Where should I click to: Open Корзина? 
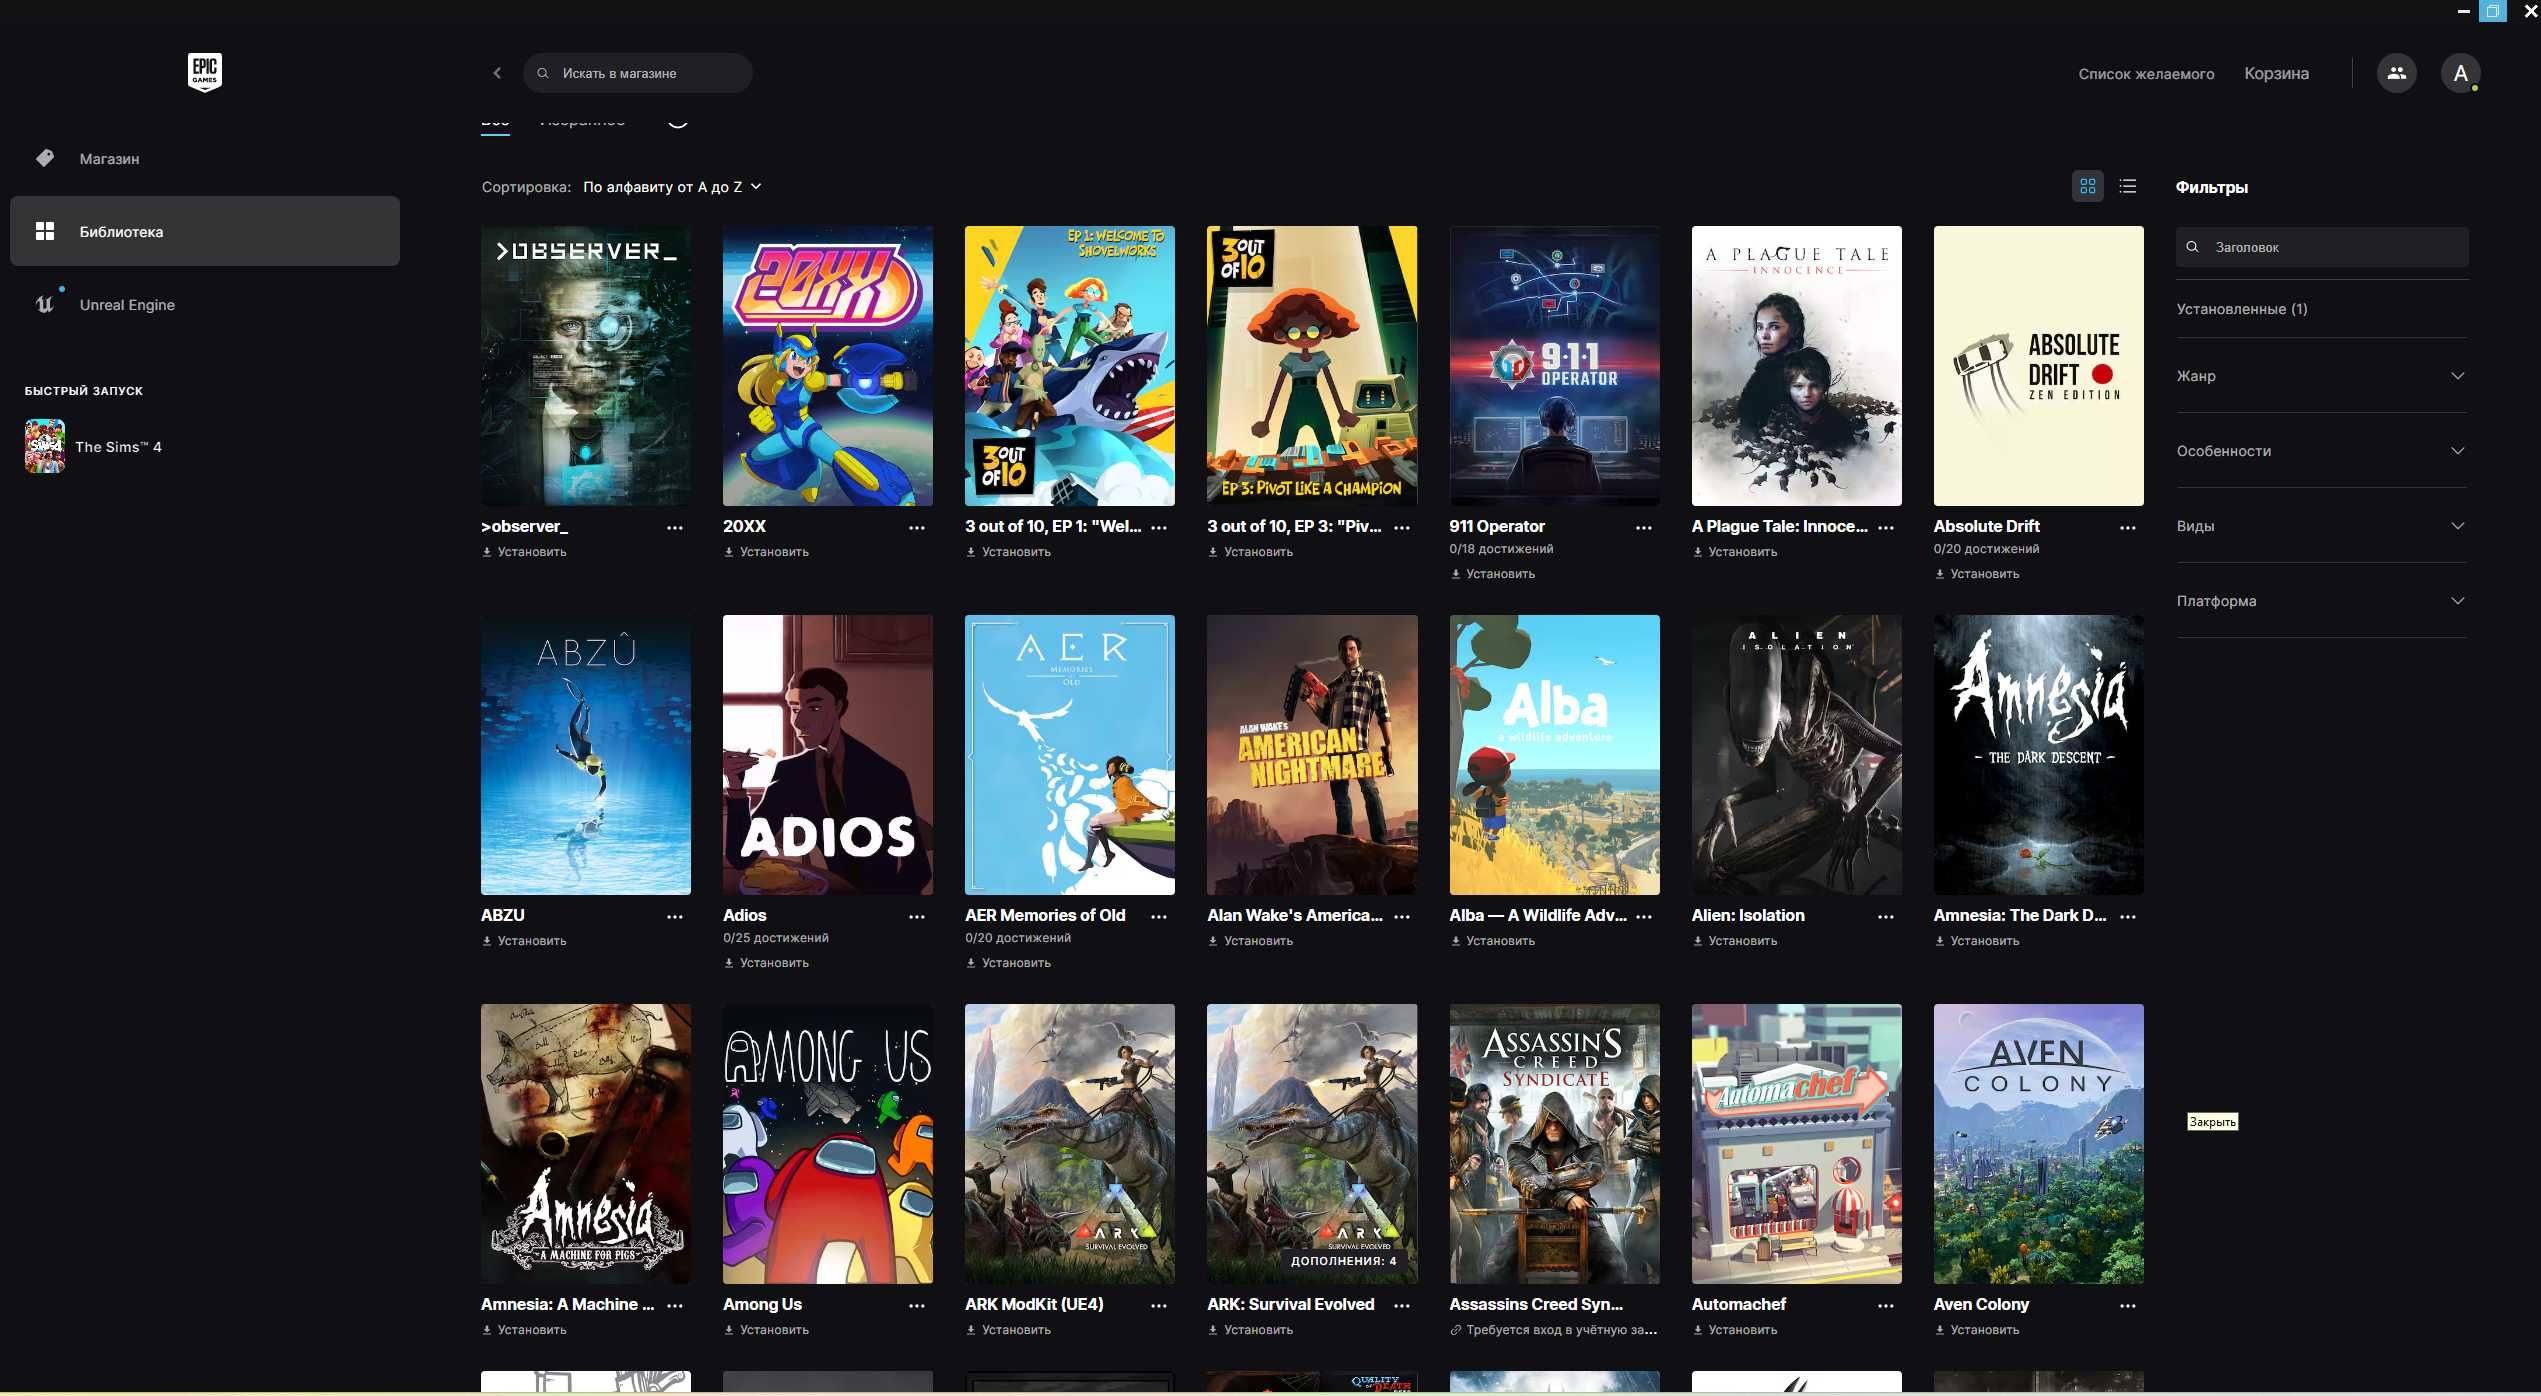(2276, 73)
